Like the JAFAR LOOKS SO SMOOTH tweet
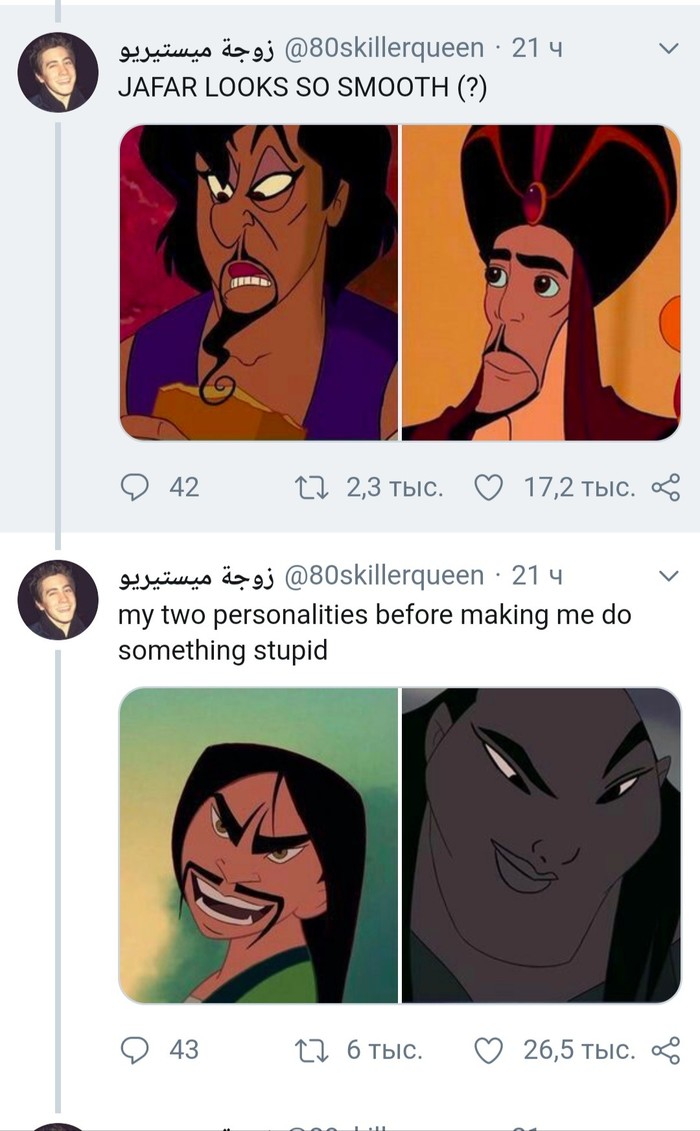This screenshot has height=1131, width=700. click(487, 487)
